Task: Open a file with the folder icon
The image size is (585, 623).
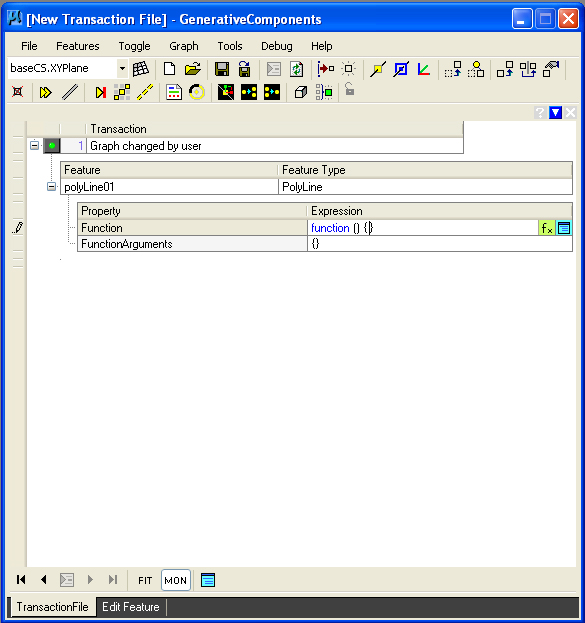Action: point(193,69)
